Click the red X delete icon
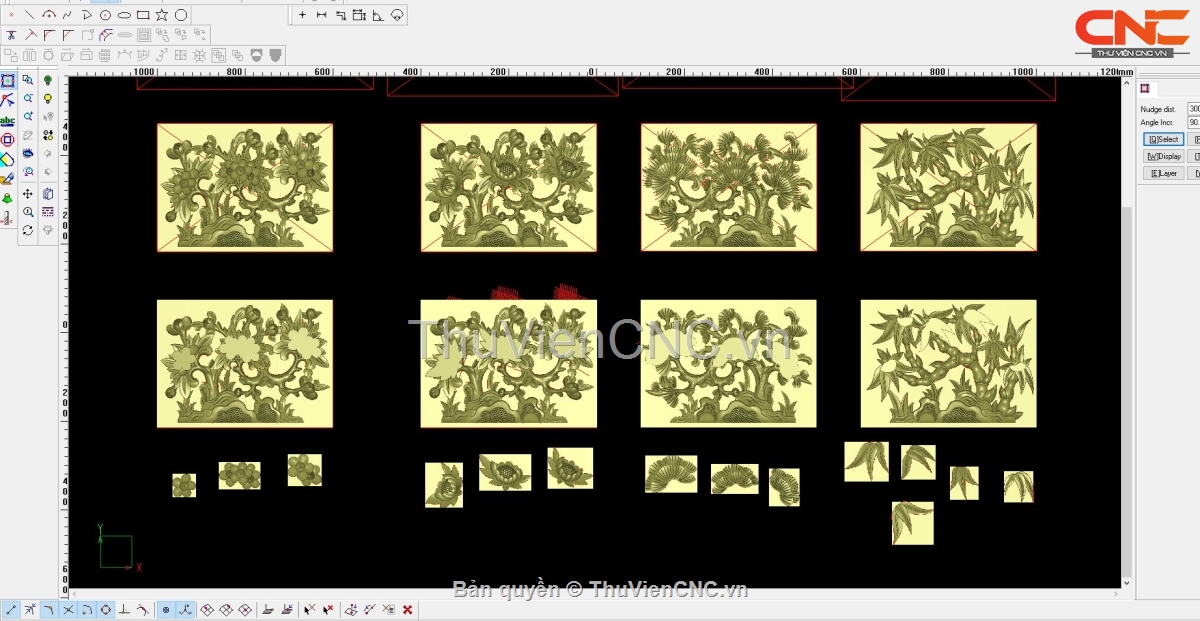 pyautogui.click(x=408, y=609)
